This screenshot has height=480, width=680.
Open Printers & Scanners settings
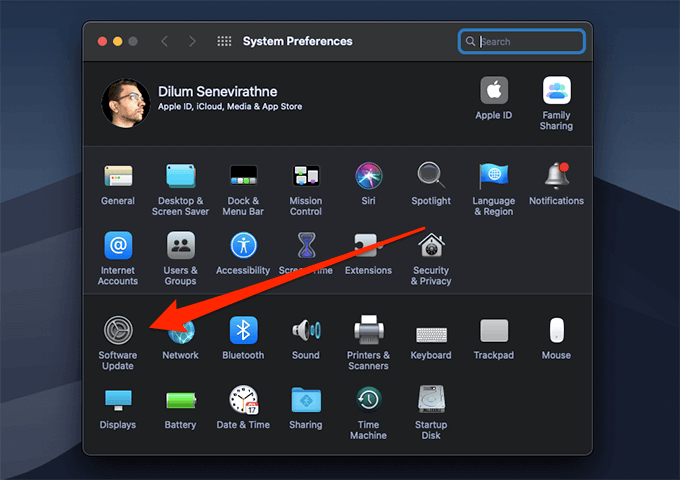368,331
